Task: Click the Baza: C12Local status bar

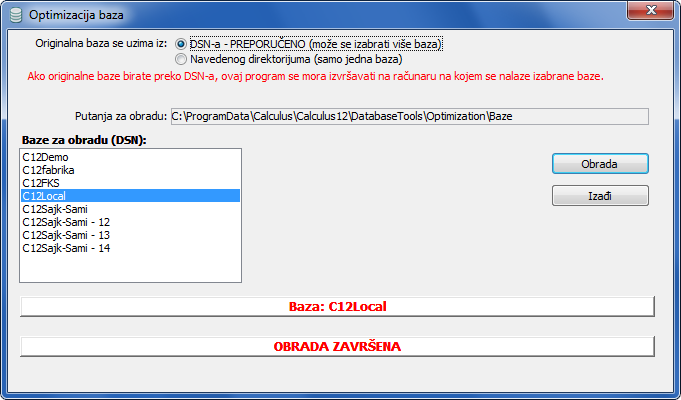Action: point(337,307)
